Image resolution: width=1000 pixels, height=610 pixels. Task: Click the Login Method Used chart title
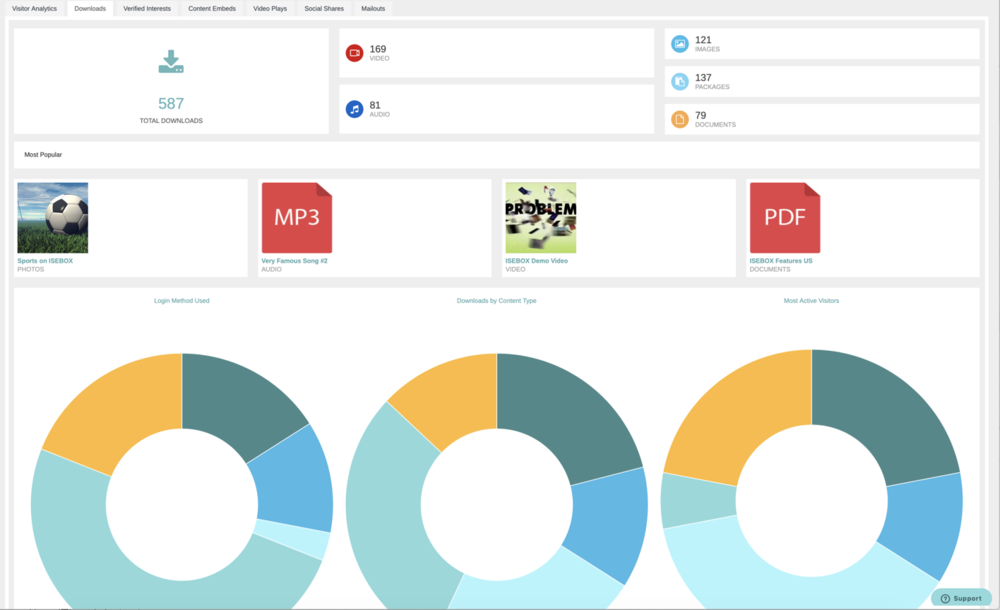point(182,301)
